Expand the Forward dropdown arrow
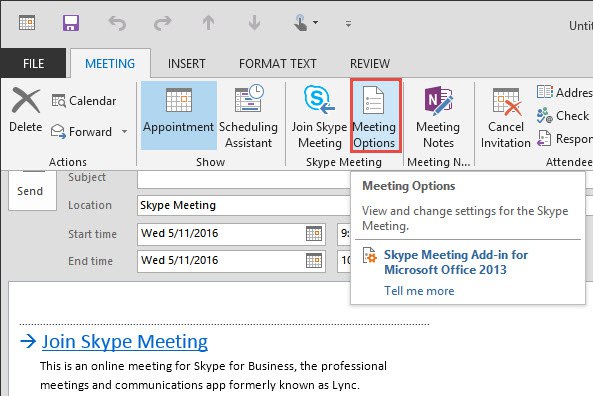Screen dimensions: 593x396 [124, 132]
